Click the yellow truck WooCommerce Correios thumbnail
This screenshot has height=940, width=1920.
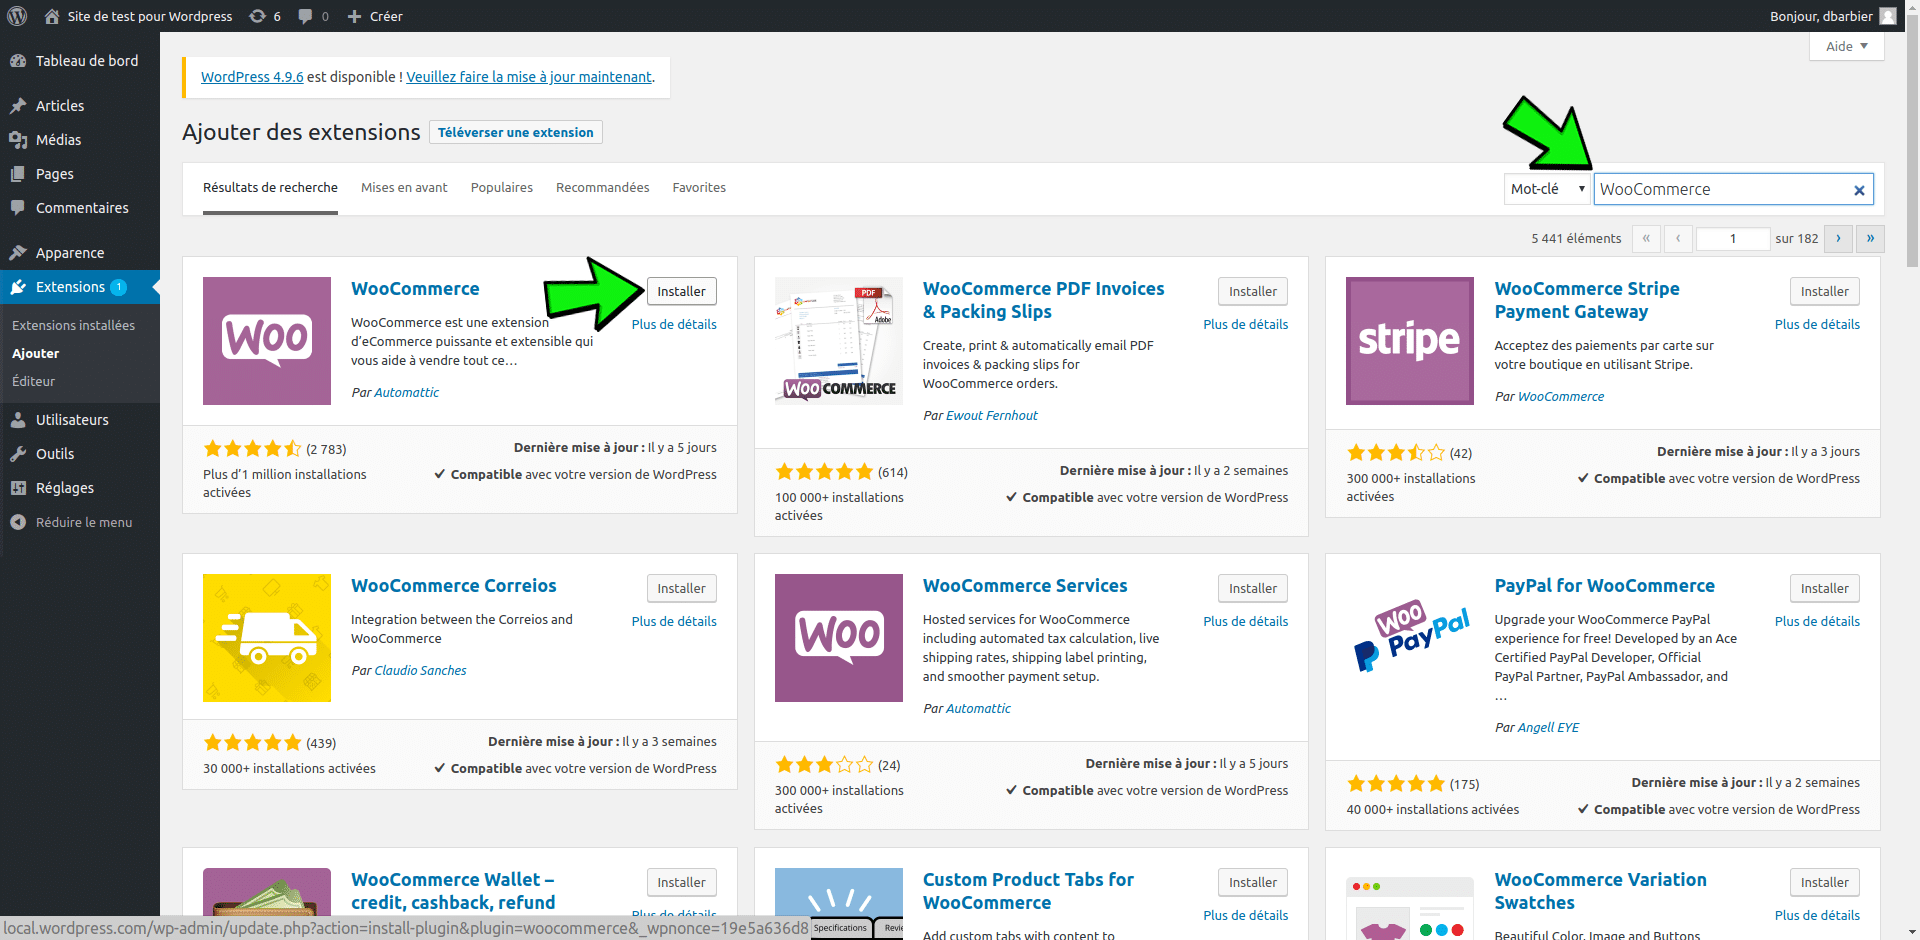[x=267, y=638]
